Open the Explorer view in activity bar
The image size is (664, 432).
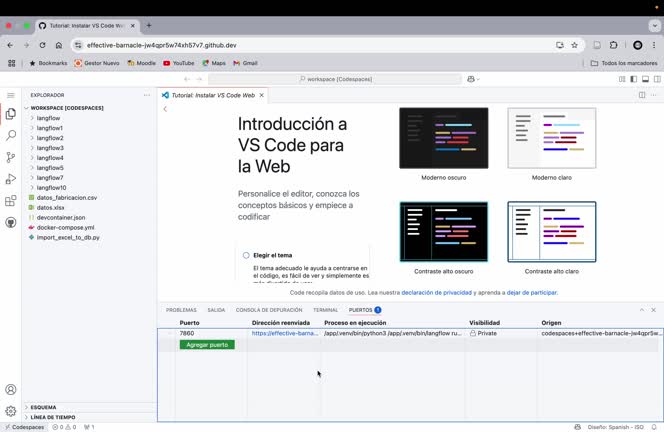11,114
